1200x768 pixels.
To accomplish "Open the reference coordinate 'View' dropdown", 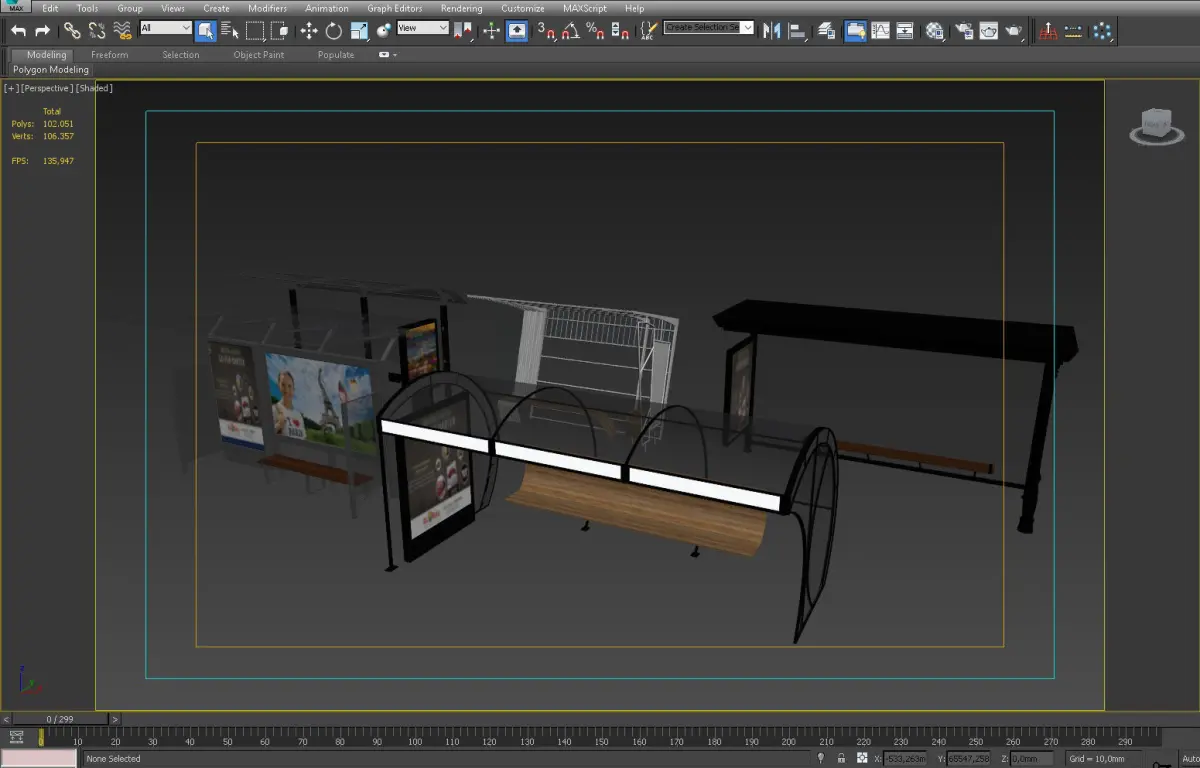I will pyautogui.click(x=423, y=28).
